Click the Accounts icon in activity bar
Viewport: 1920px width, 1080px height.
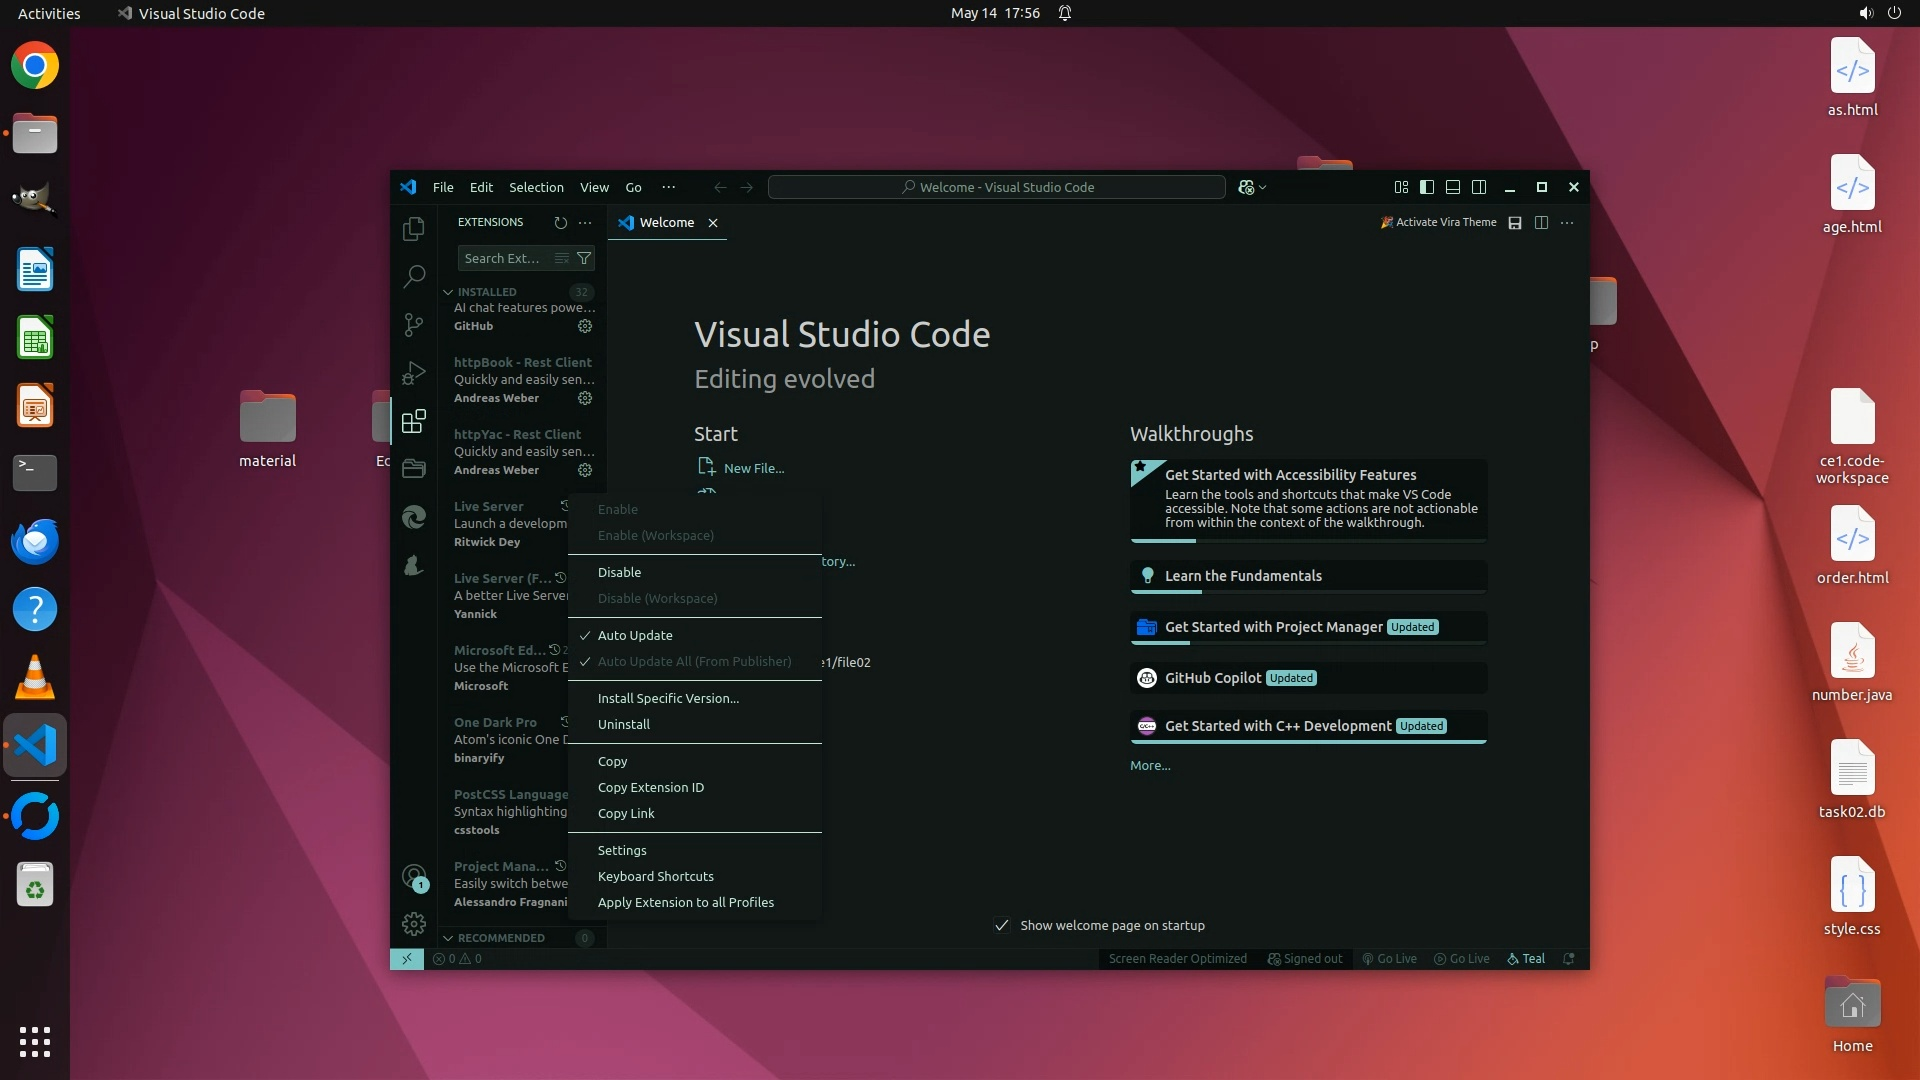click(x=413, y=877)
